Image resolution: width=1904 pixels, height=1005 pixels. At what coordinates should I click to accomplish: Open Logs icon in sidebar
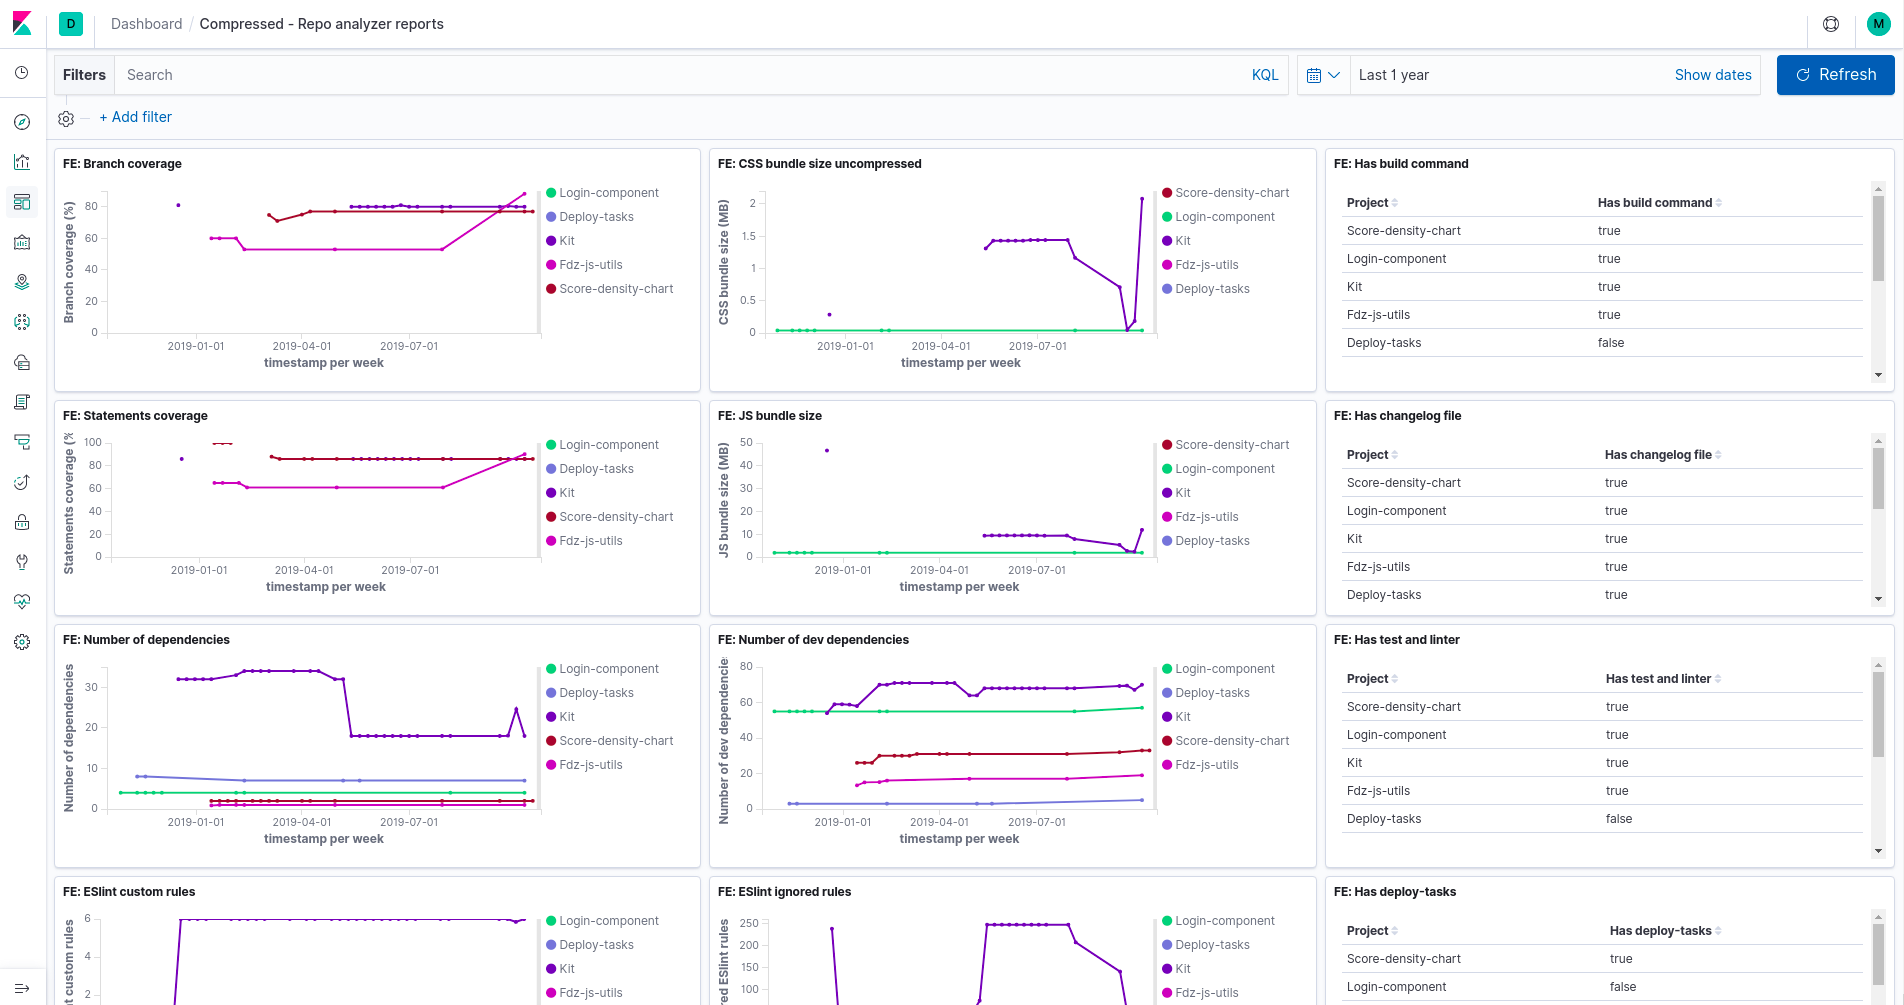point(22,402)
